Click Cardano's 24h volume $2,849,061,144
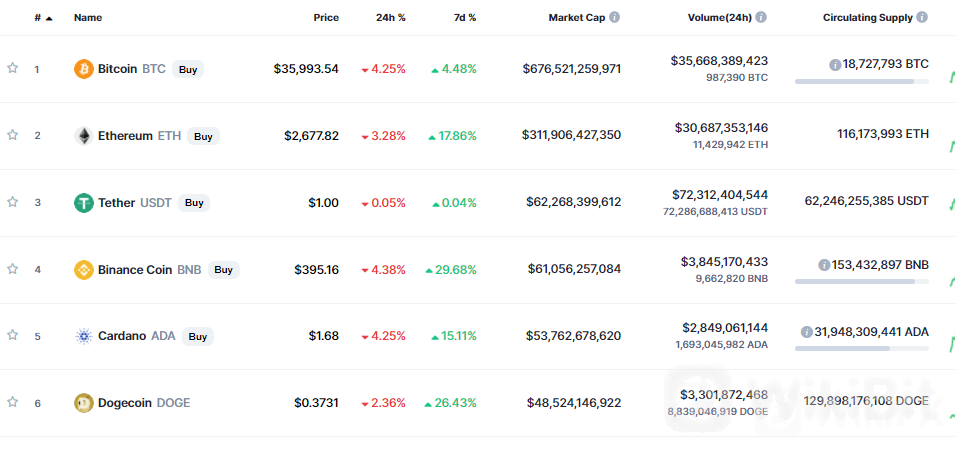Image resolution: width=955 pixels, height=454 pixels. (x=724, y=328)
